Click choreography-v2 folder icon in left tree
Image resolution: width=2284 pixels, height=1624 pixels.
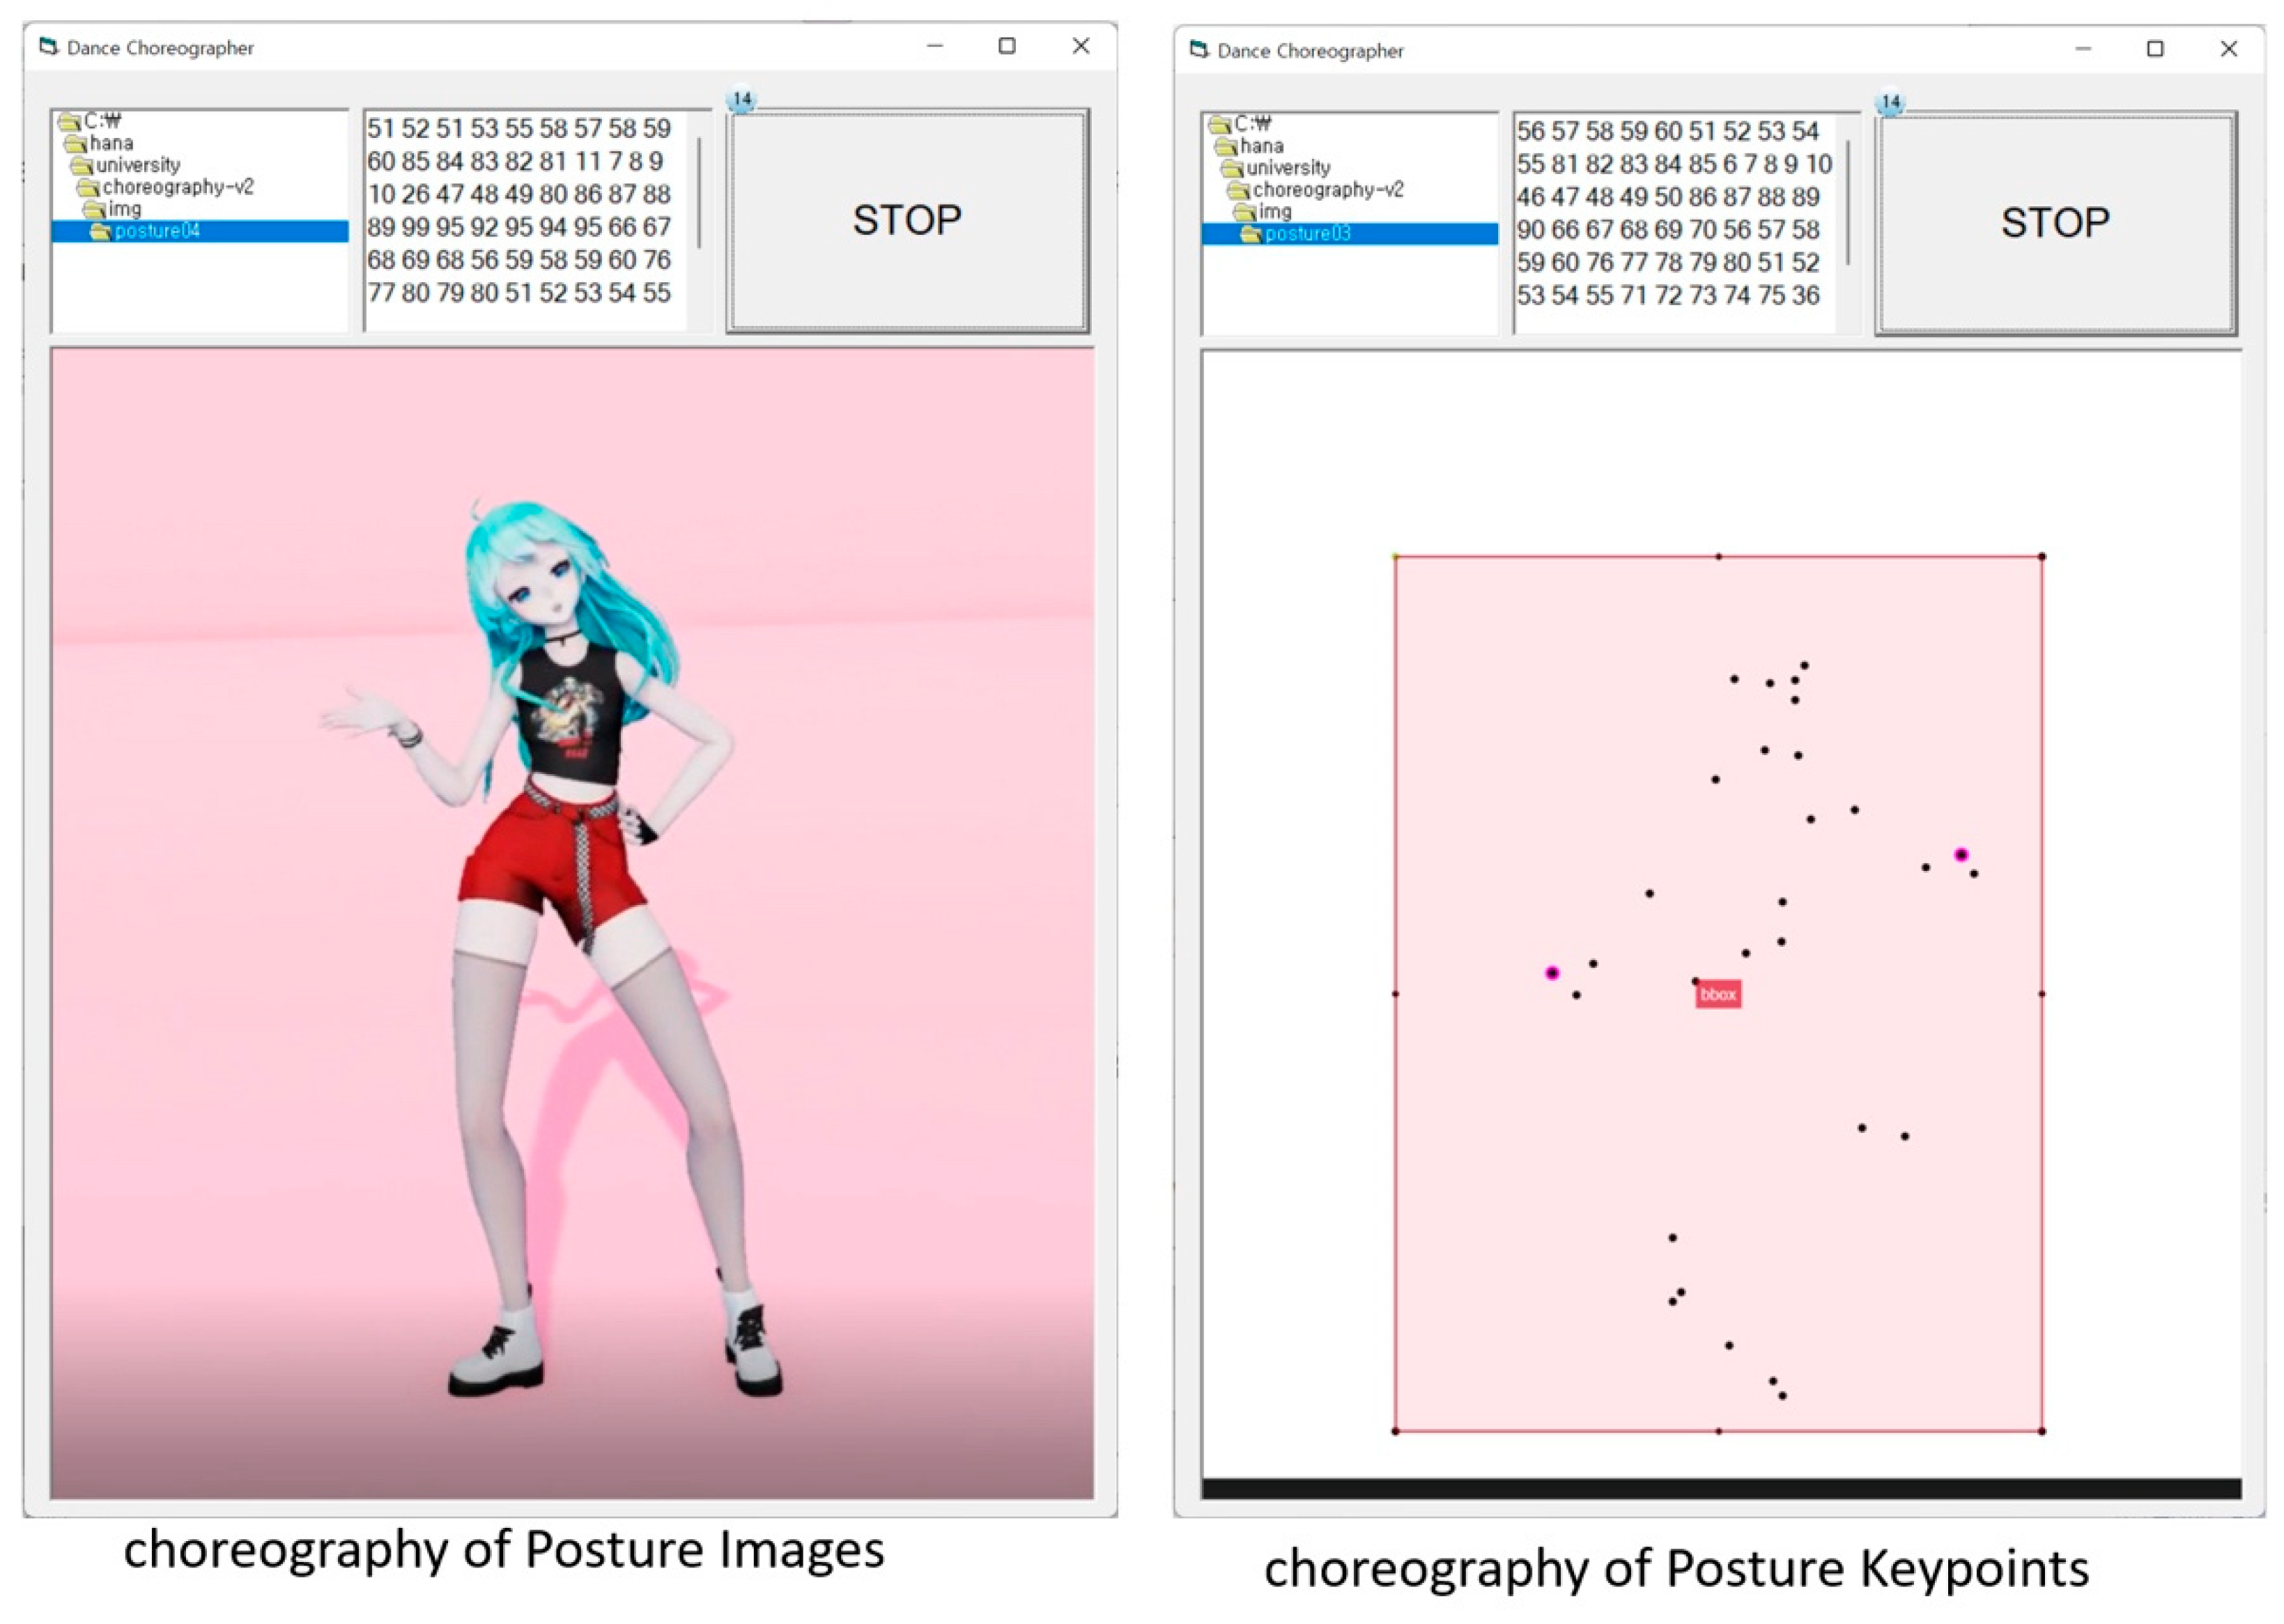tap(89, 187)
